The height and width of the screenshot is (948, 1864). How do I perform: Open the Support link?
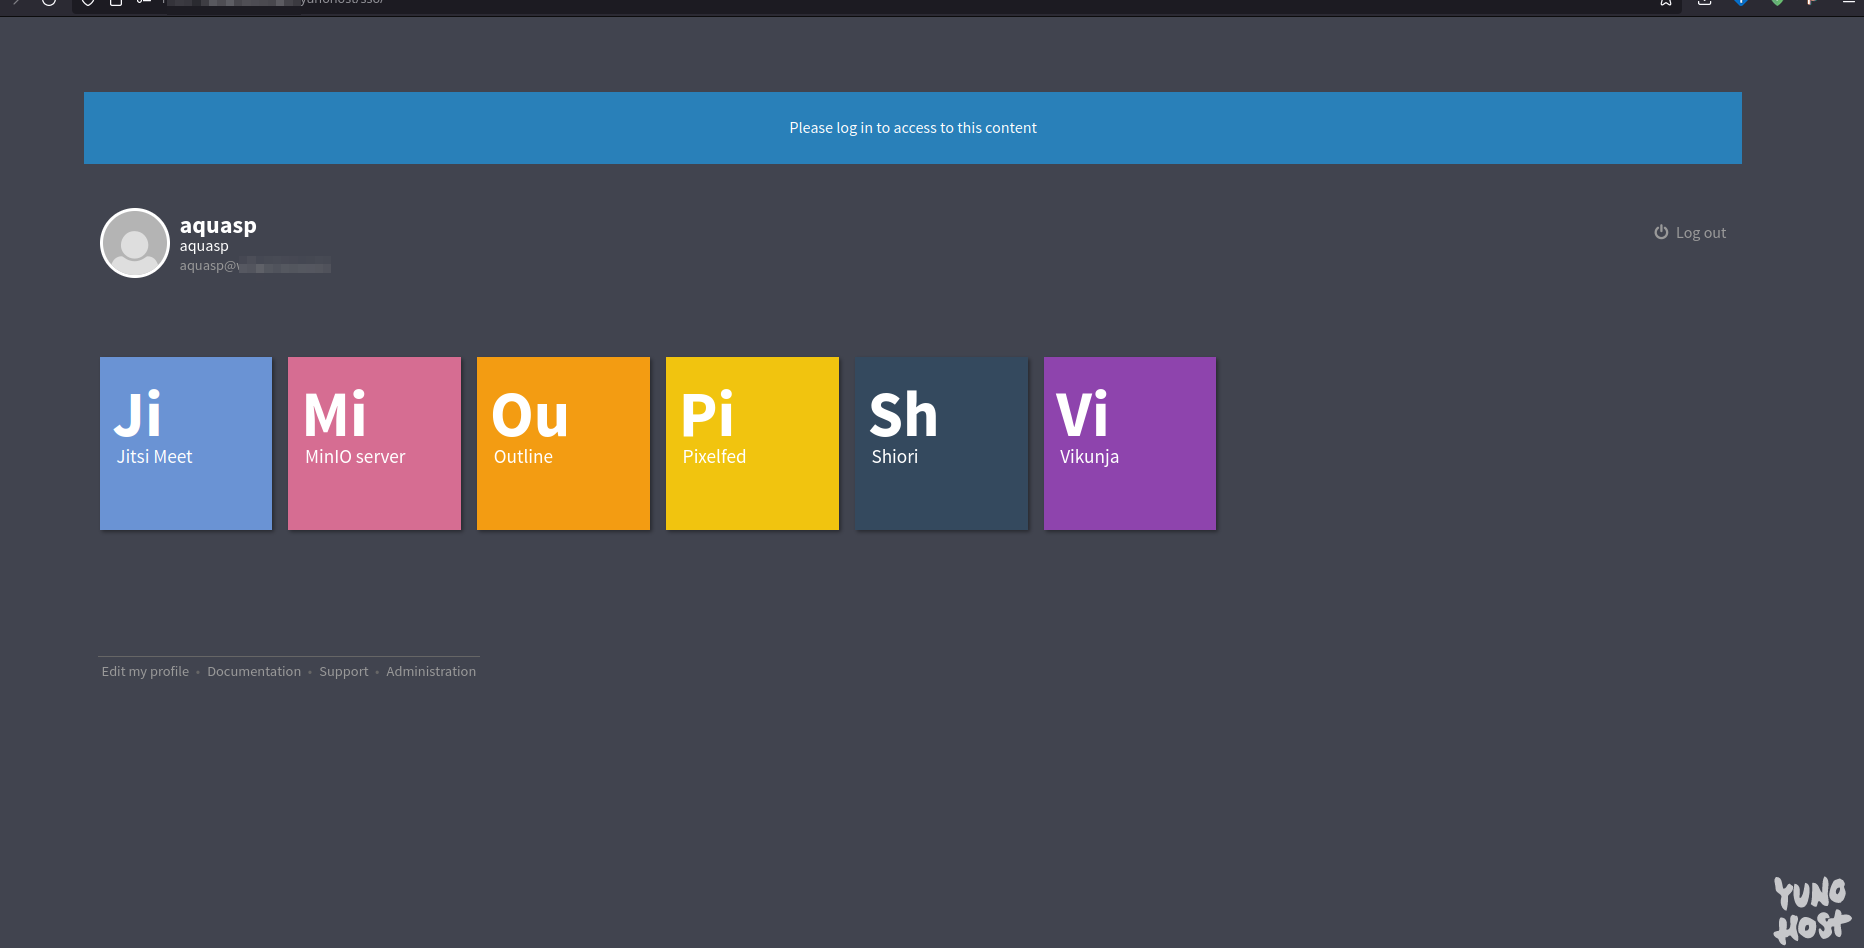pos(343,671)
